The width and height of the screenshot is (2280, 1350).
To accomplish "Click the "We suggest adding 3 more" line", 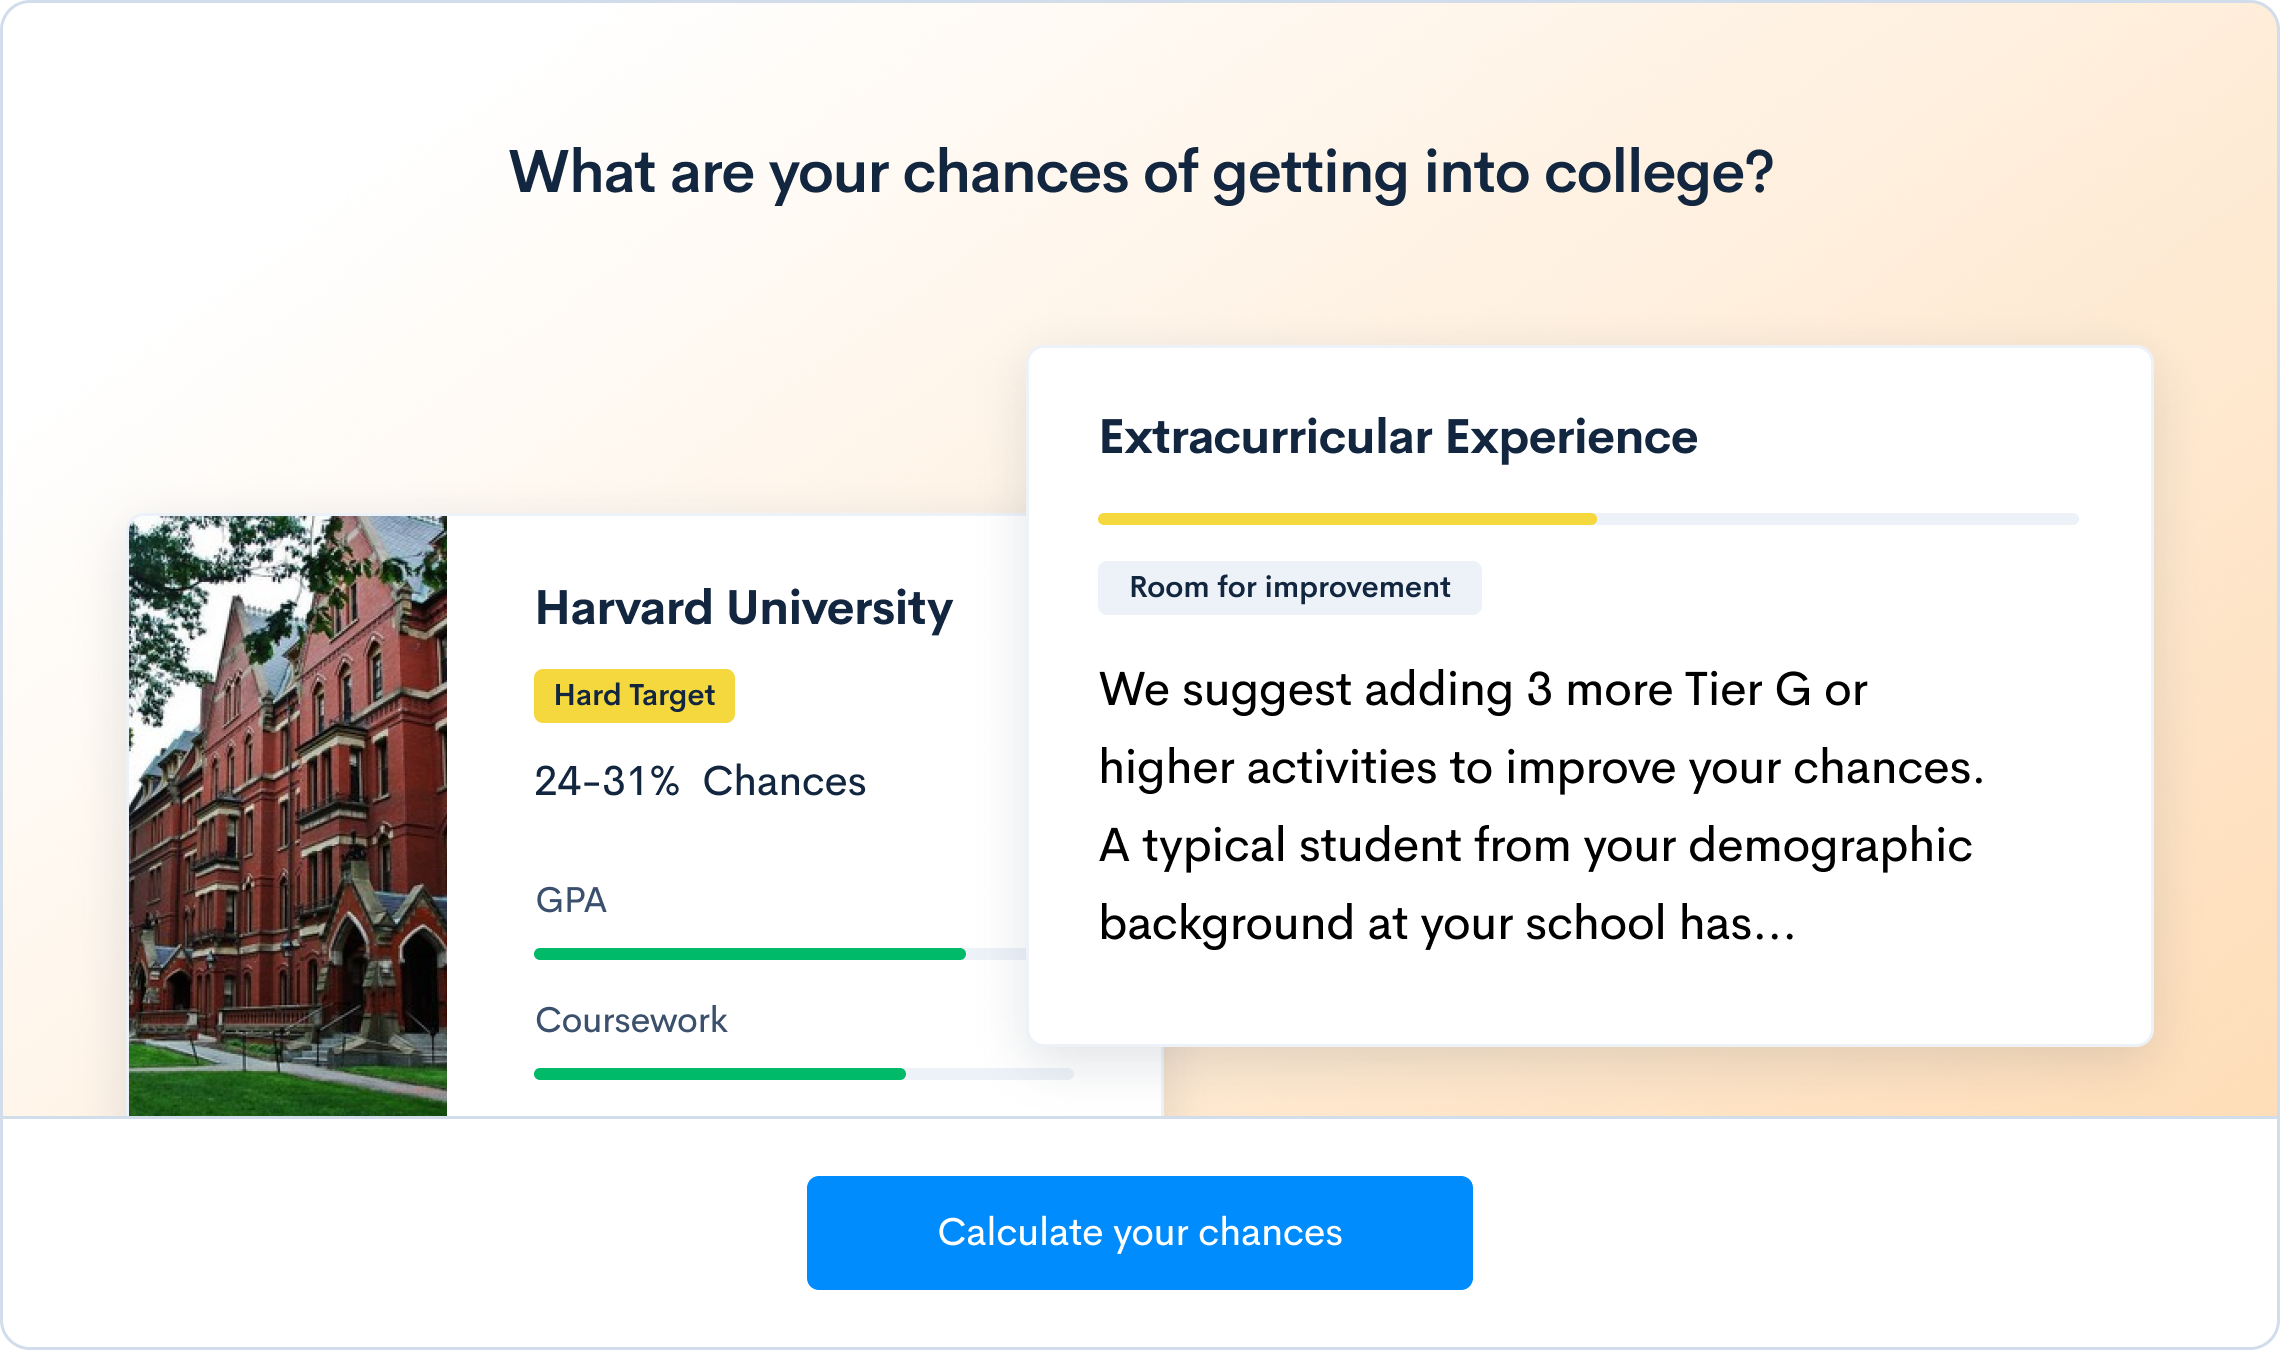I will [1482, 689].
